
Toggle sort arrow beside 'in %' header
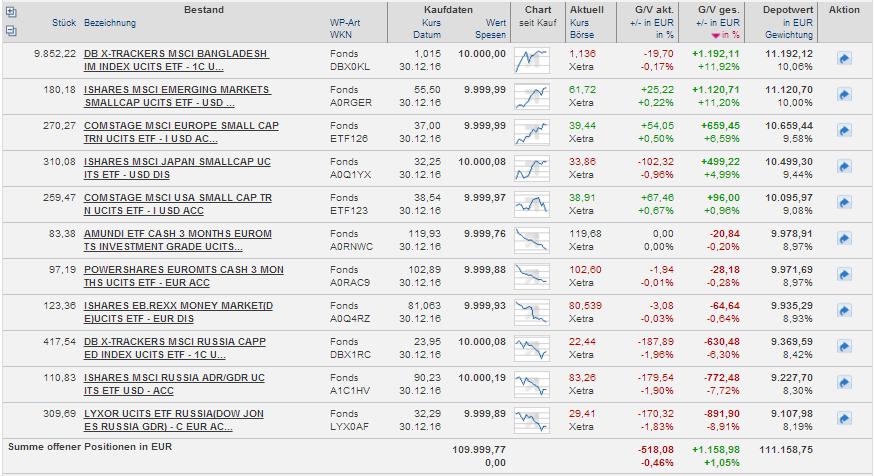tap(715, 35)
